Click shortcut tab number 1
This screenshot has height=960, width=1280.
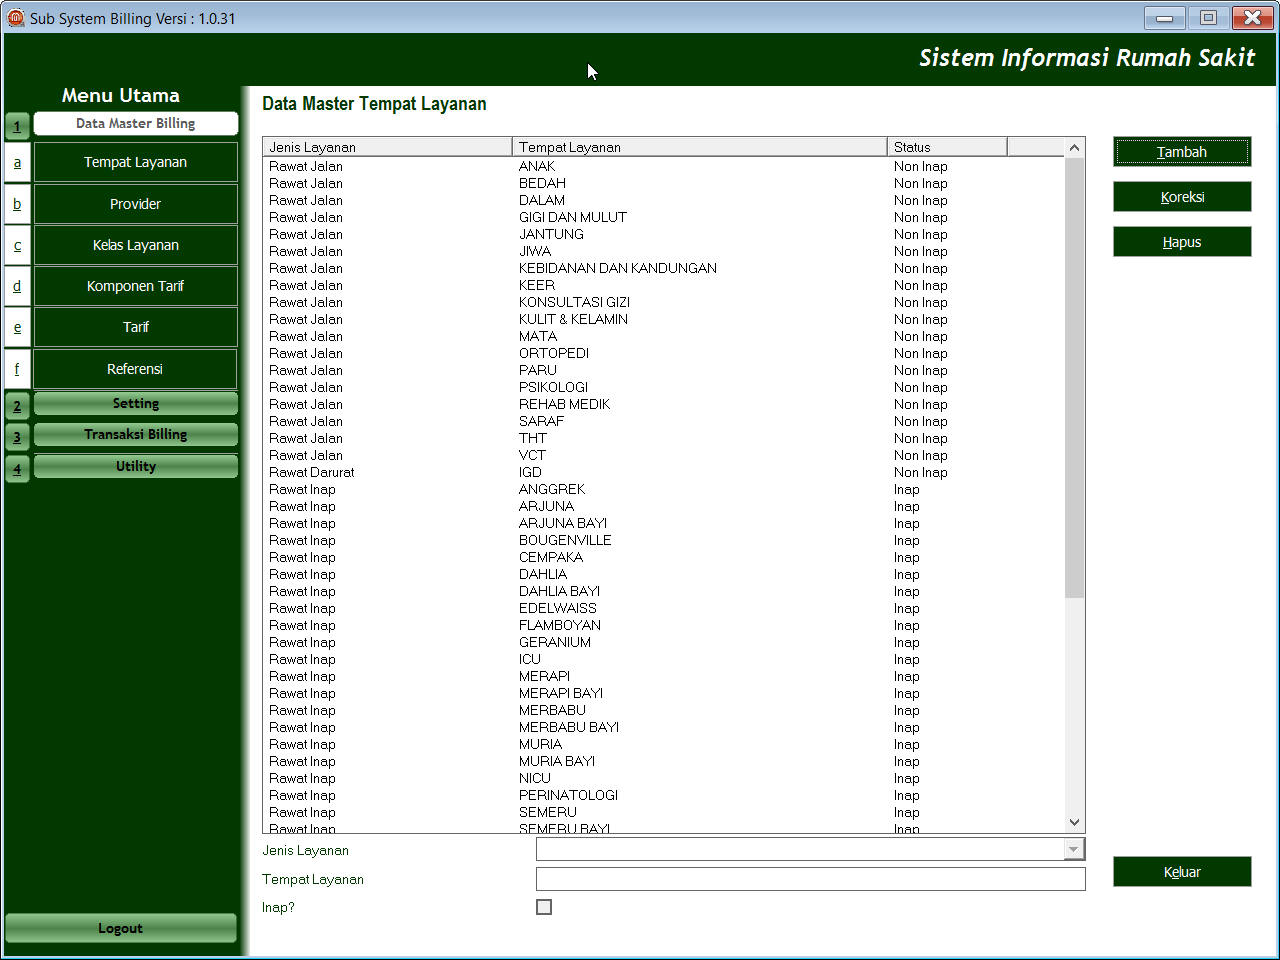coord(17,126)
